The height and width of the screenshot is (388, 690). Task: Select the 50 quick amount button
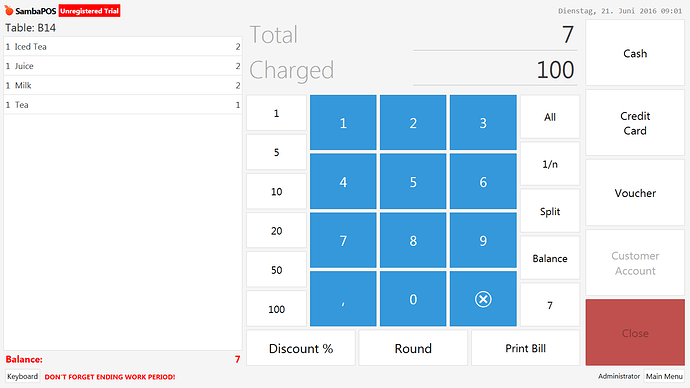276,270
